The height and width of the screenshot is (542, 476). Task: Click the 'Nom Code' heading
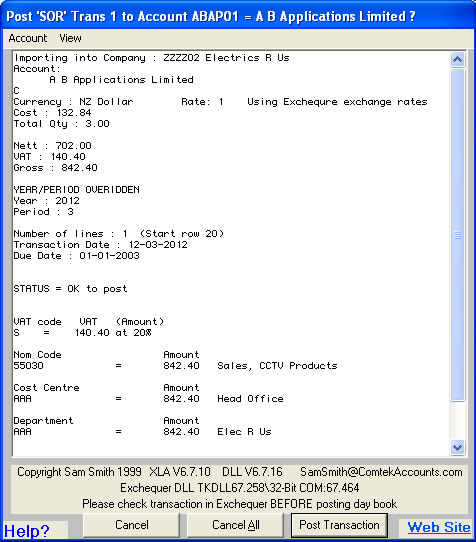pos(37,355)
